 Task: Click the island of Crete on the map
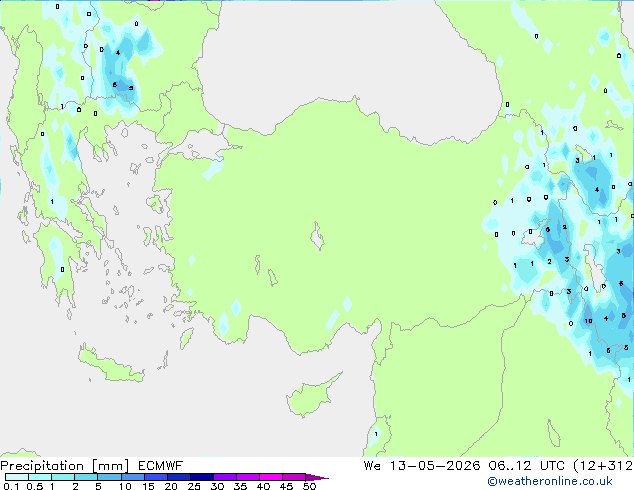coord(111,365)
